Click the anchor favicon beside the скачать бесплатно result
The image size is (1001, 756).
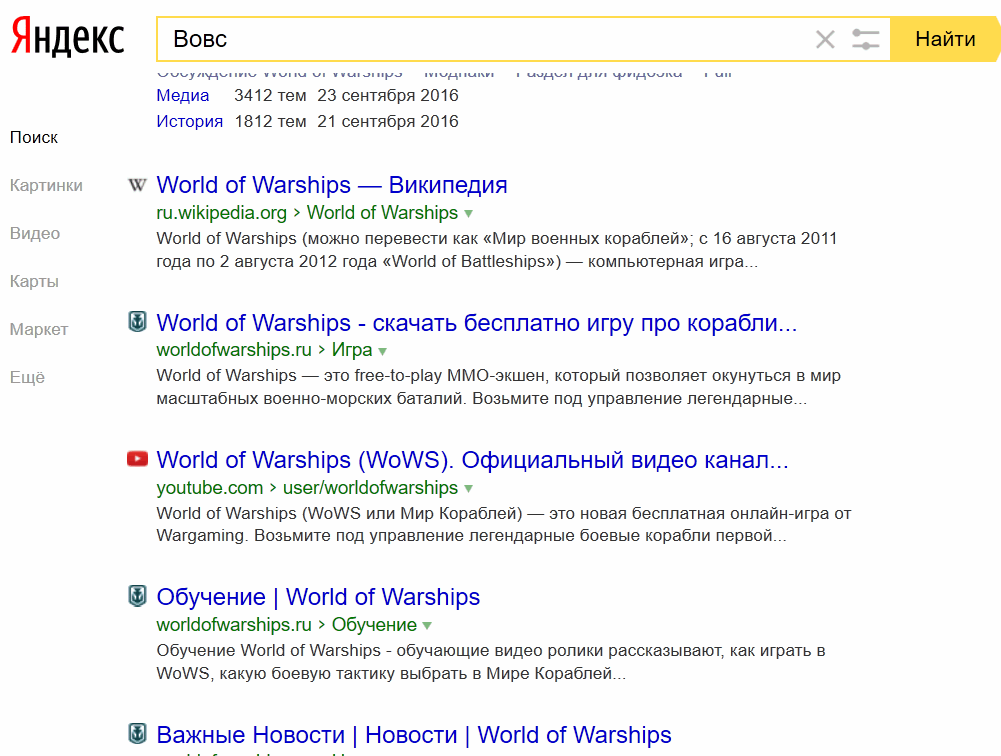pos(137,321)
